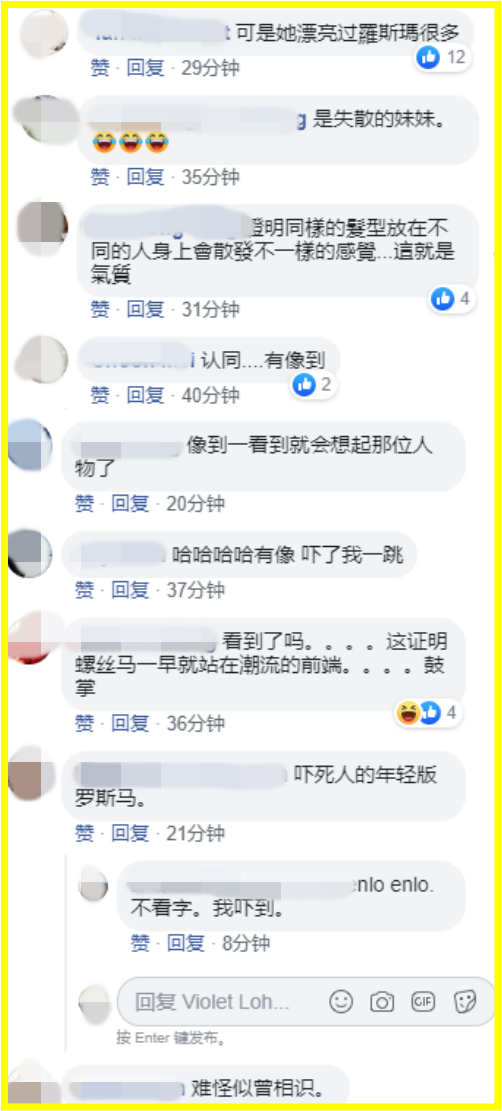View the 12 likes reaction badge

point(443,57)
